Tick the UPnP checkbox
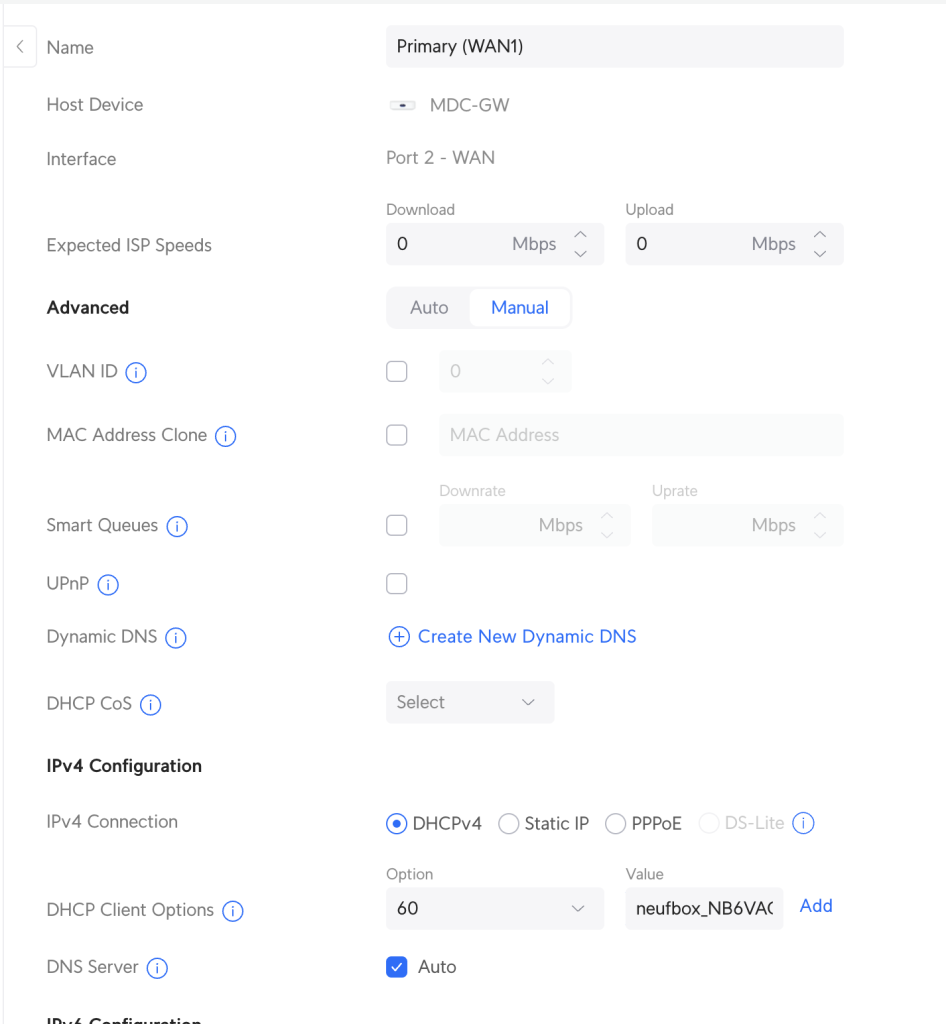The width and height of the screenshot is (946, 1024). [397, 584]
